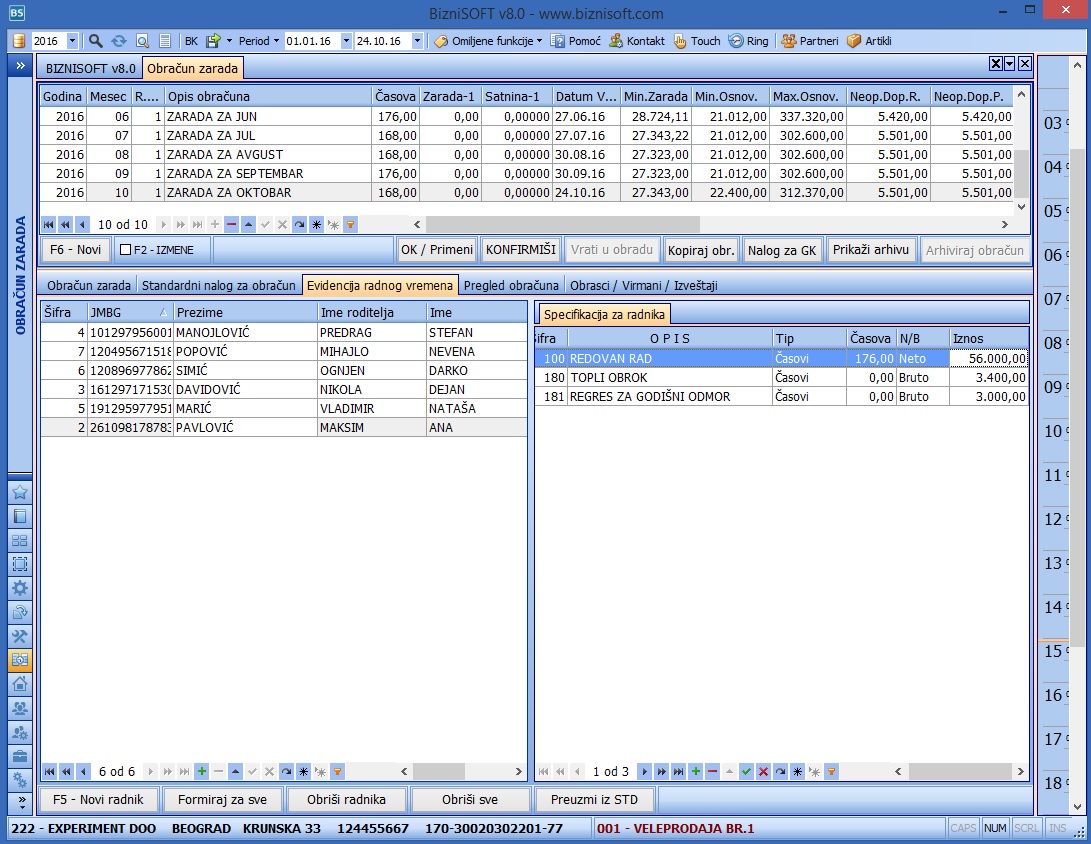Open Partneri from the toolbar
The image size is (1091, 844).
(810, 41)
